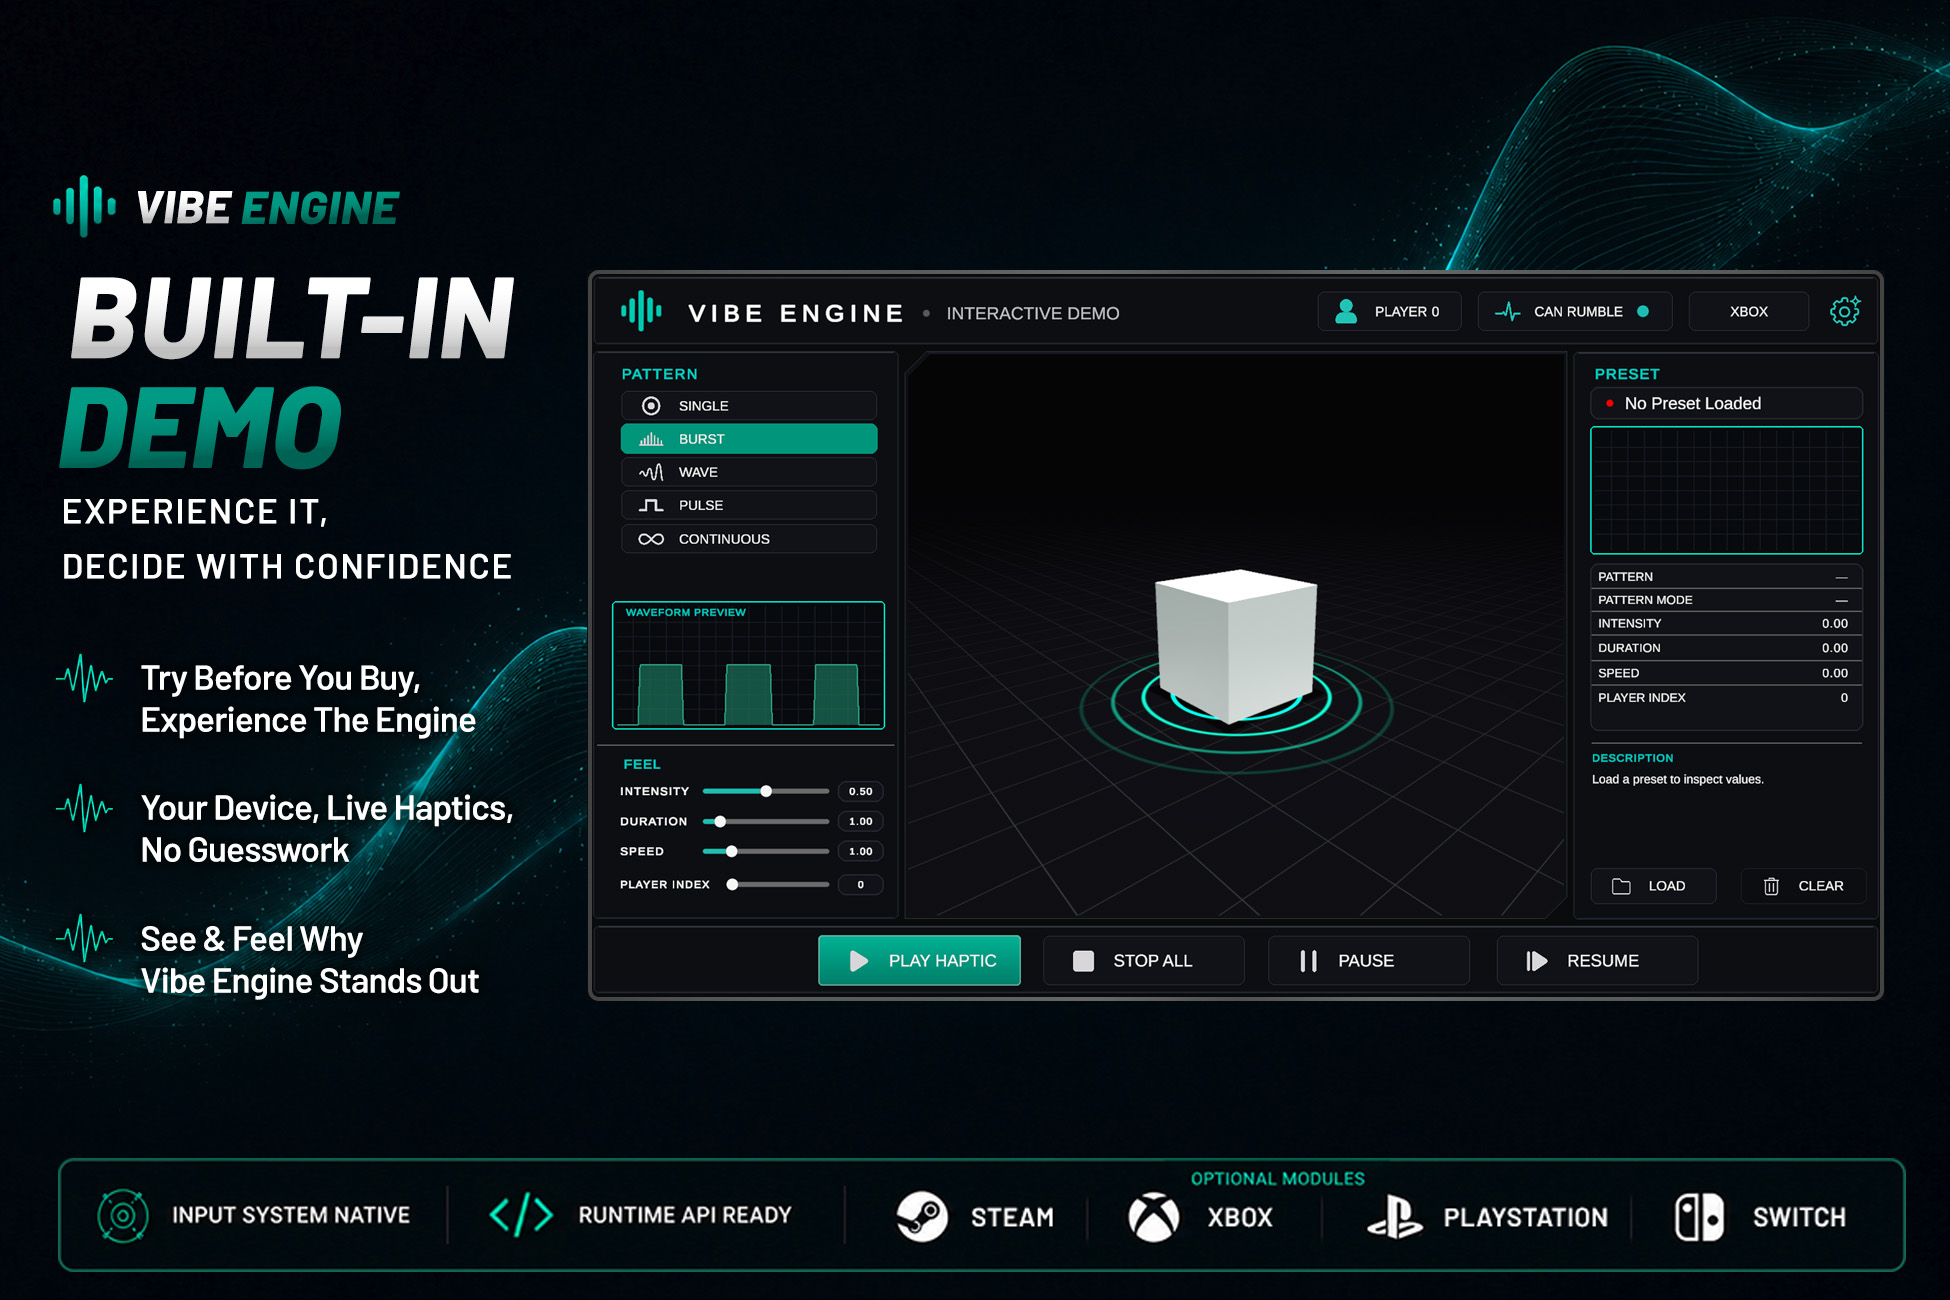Image resolution: width=1950 pixels, height=1300 pixels.
Task: Click the Play Haptic triangle icon
Action: tap(858, 961)
